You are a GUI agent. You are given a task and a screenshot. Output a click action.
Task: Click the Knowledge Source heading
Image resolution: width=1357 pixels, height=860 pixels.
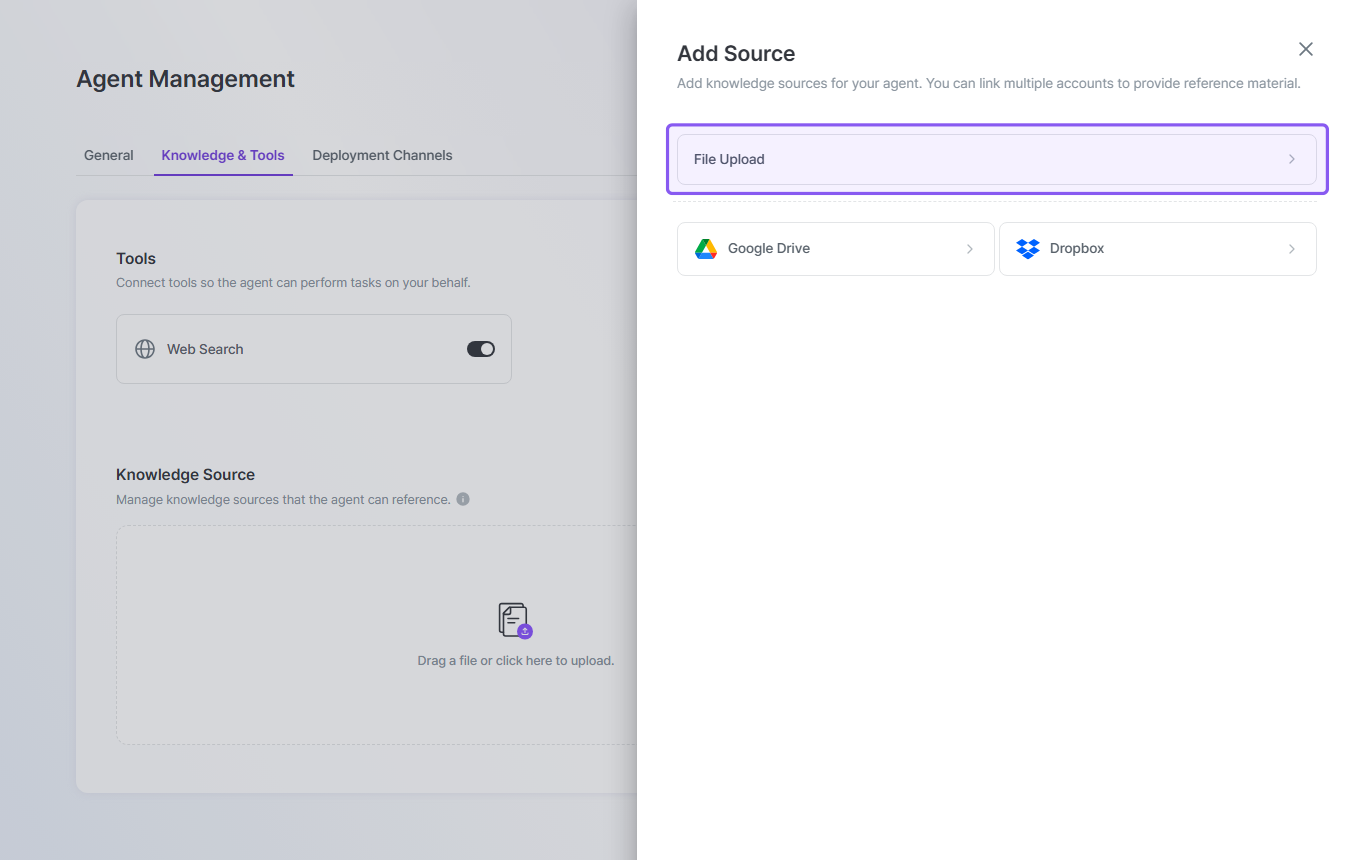tap(186, 475)
